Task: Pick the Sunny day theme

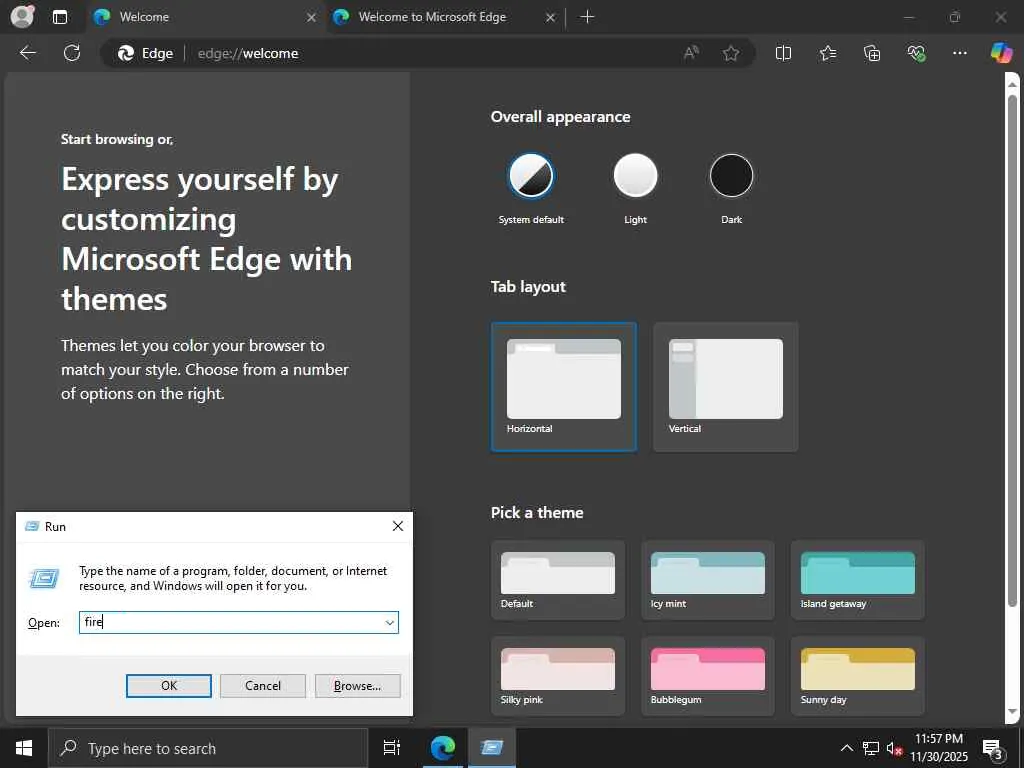Action: (x=857, y=676)
